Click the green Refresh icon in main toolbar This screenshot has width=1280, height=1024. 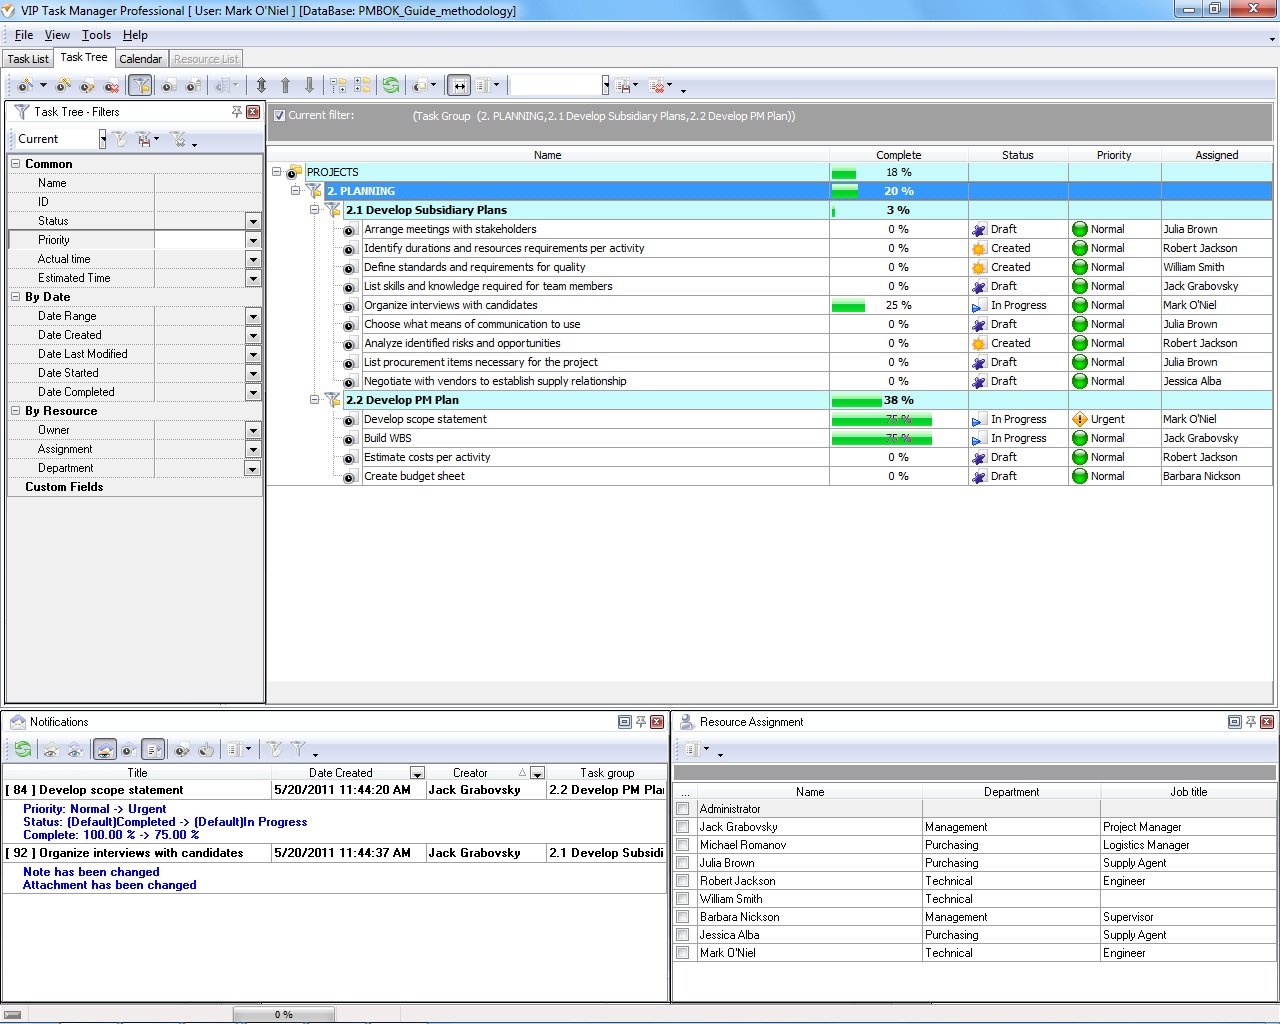tap(391, 86)
